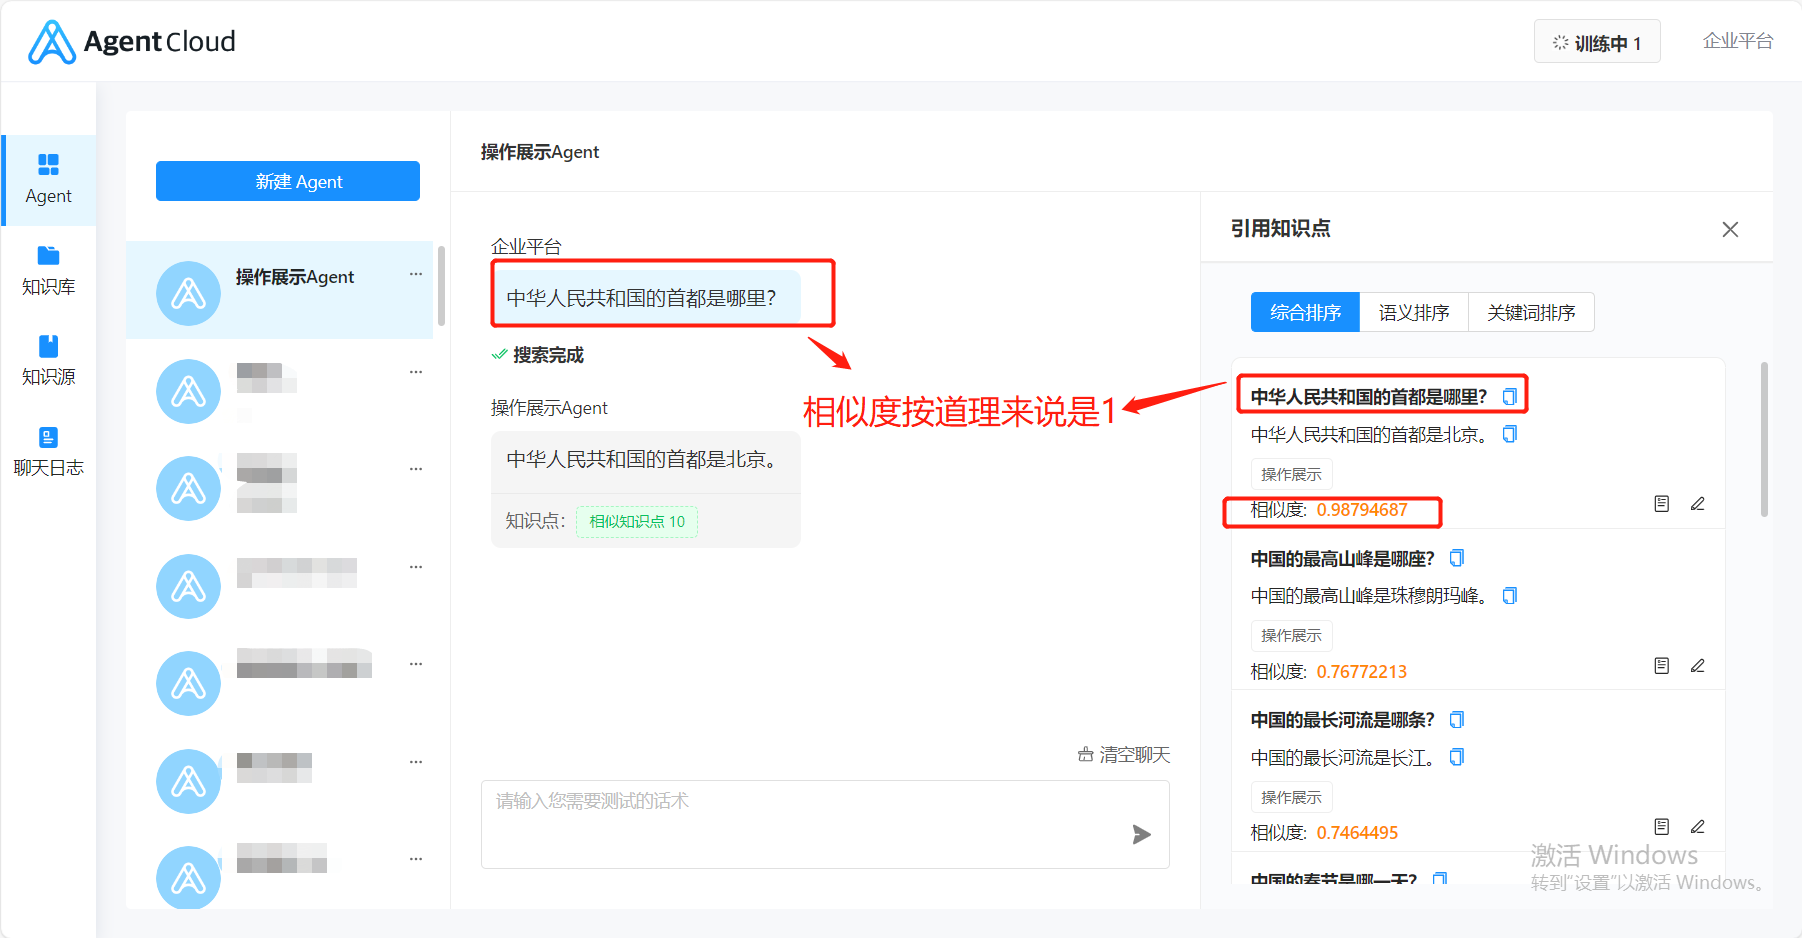Click the 操作展示 tag under 珠穆朗玛峰 answer
Screen dimensions: 1802x938
coord(1291,635)
